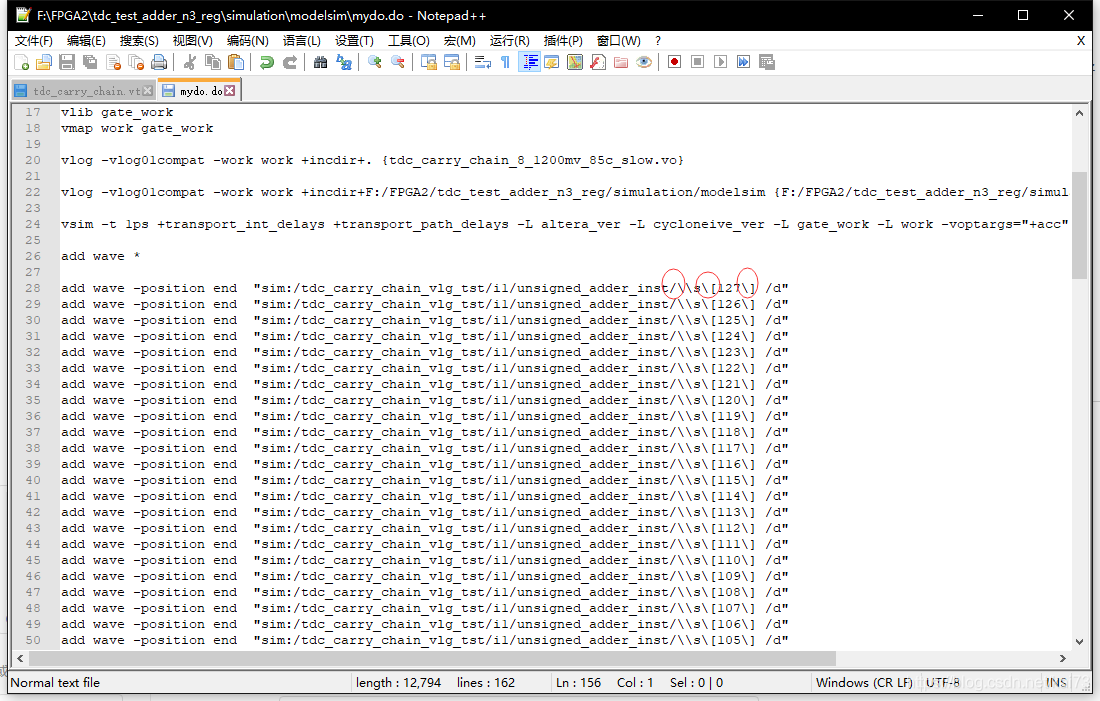Click horizontal scrollbar left arrow
The width and height of the screenshot is (1100, 701).
pos(20,658)
